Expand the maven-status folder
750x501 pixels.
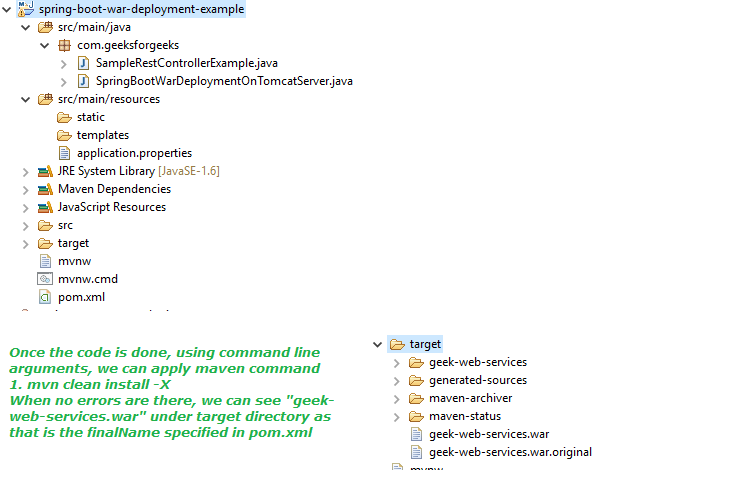[397, 417]
